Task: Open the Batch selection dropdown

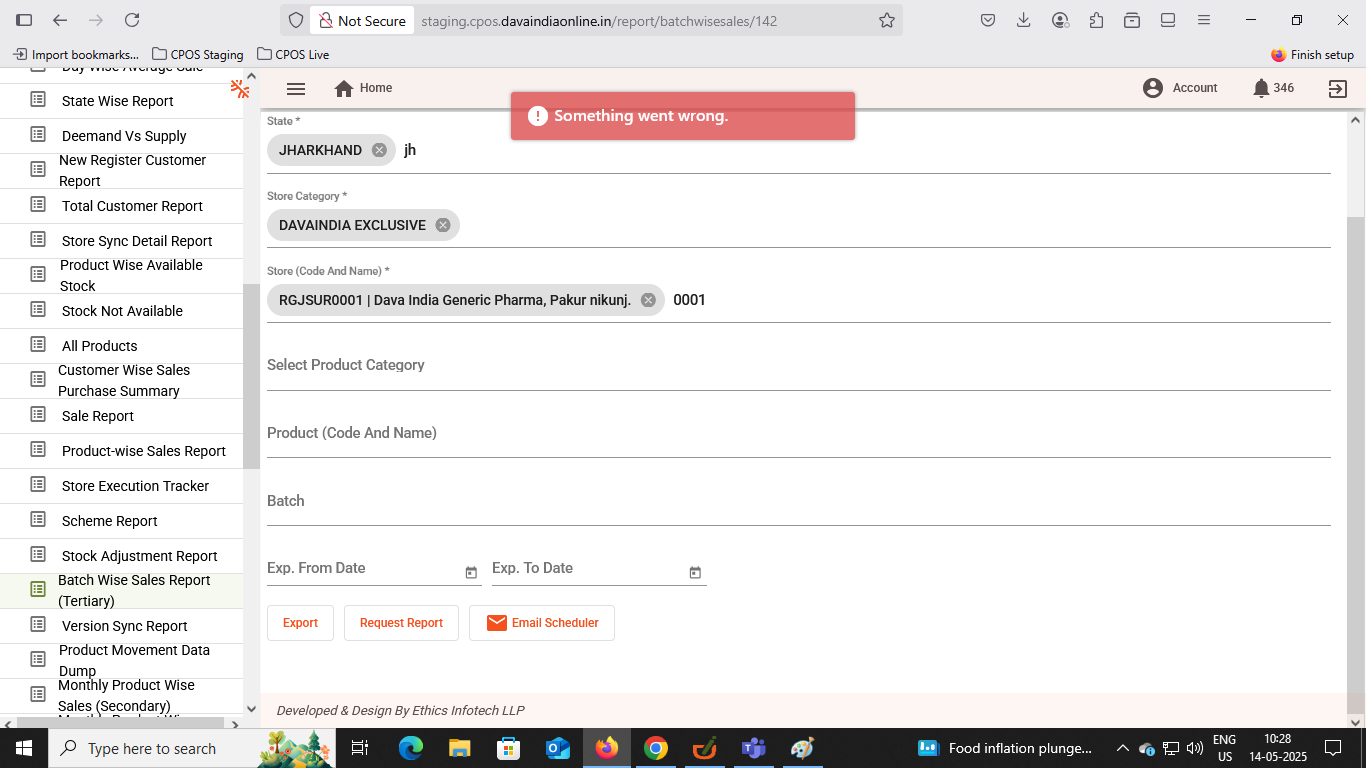Action: [x=798, y=502]
